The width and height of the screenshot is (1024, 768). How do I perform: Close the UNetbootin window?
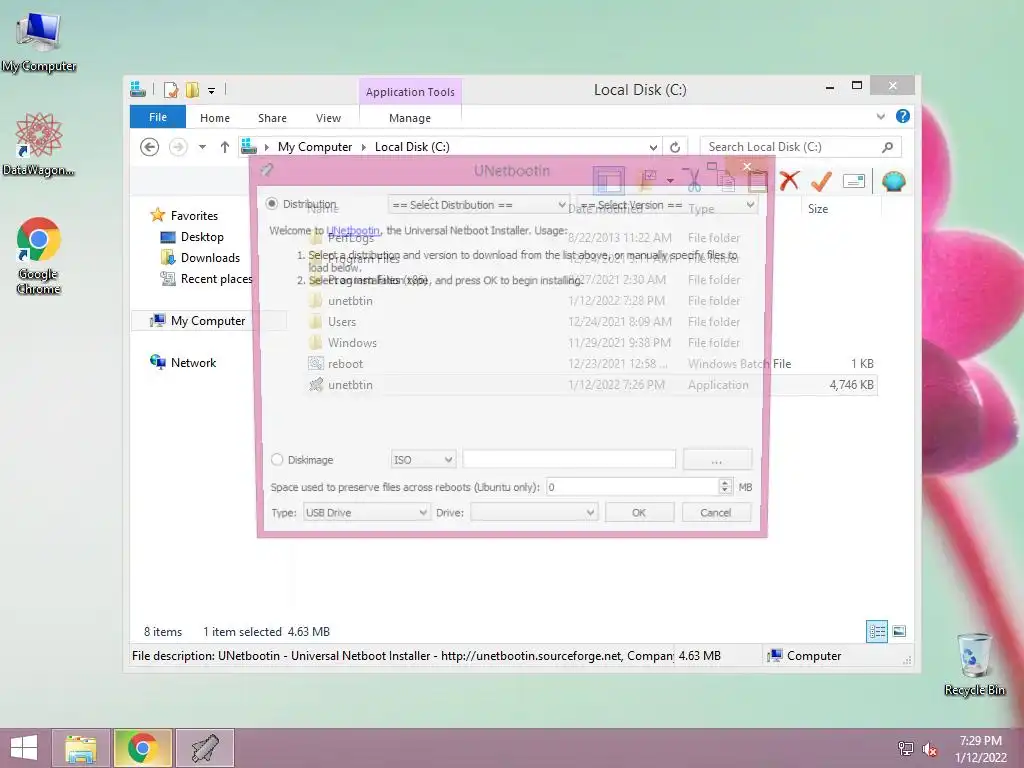[x=747, y=167]
